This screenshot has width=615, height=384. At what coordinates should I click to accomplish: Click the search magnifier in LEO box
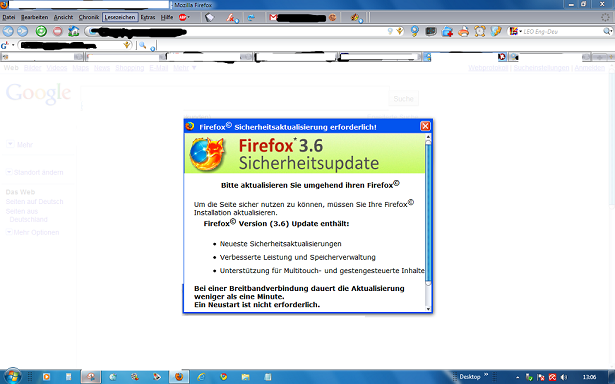(x=606, y=31)
